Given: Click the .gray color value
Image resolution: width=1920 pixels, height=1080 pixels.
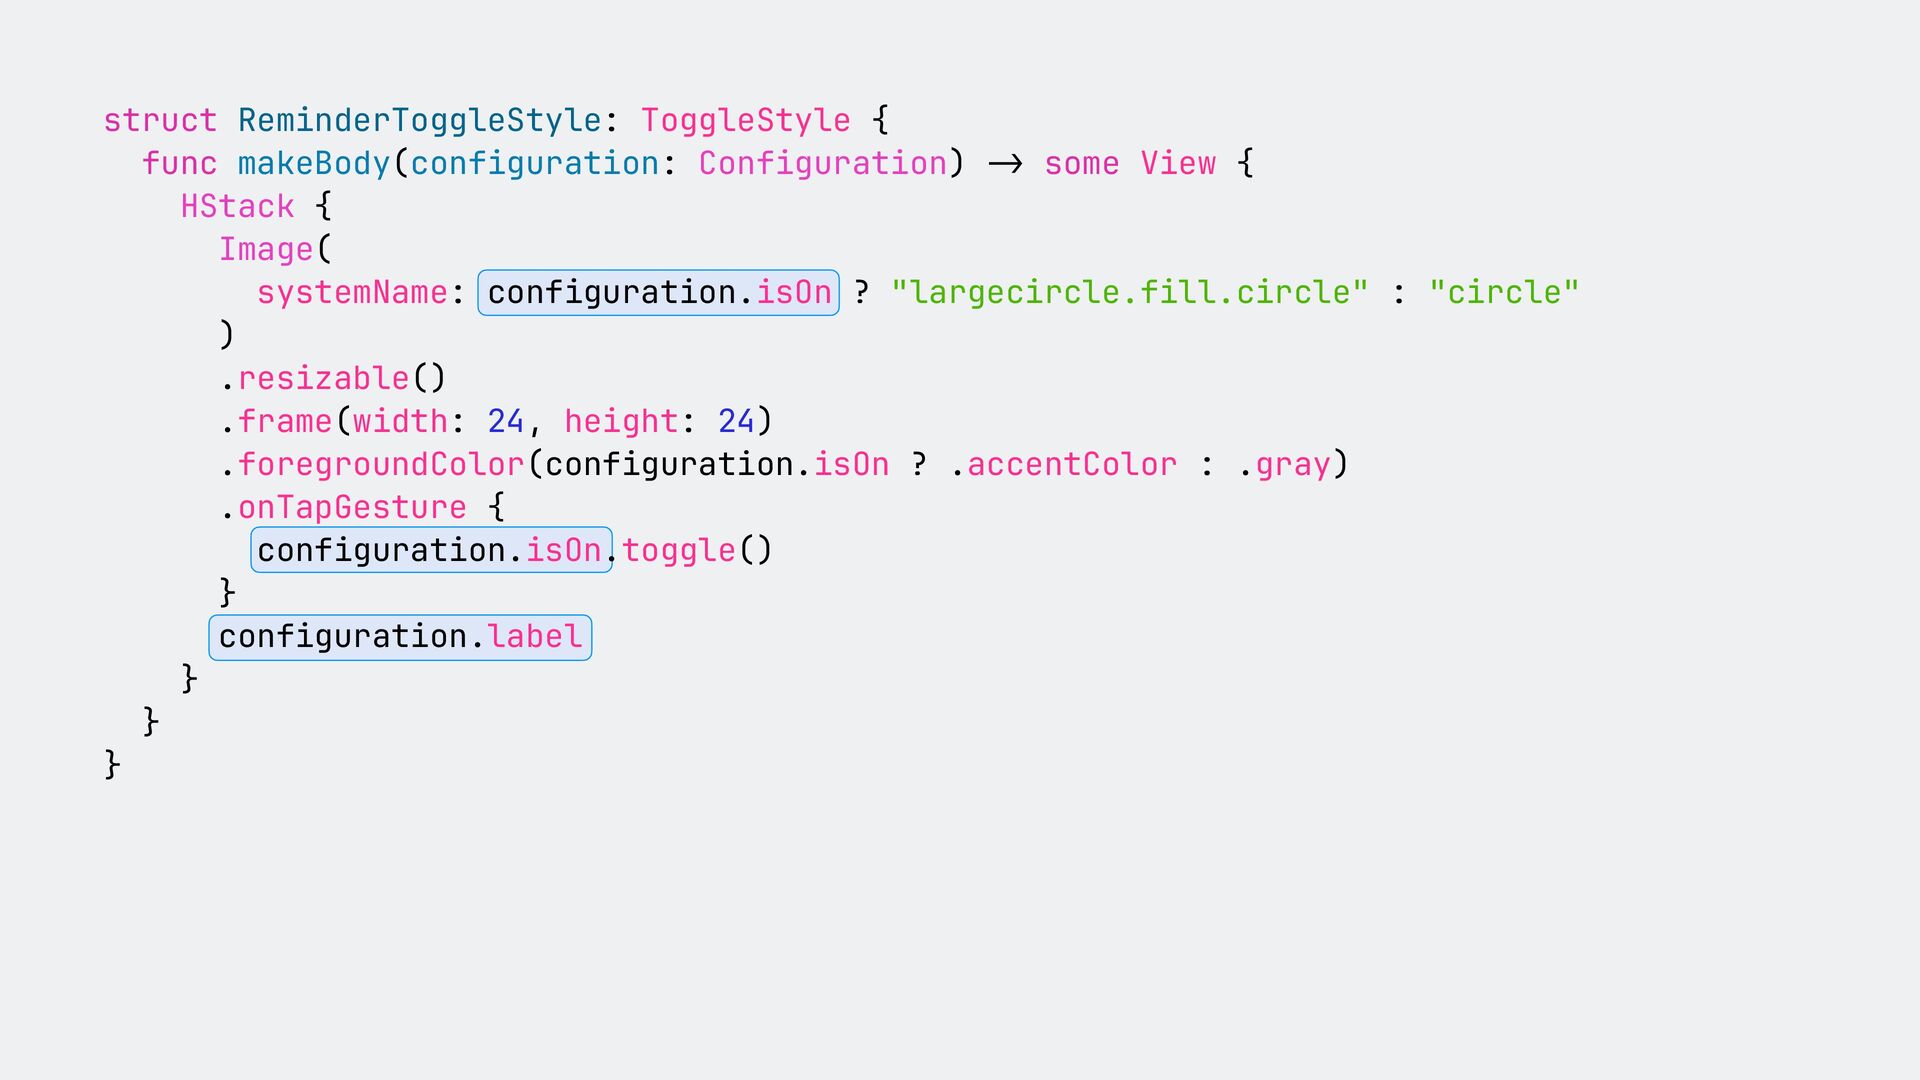Looking at the screenshot, I should pos(1284,464).
